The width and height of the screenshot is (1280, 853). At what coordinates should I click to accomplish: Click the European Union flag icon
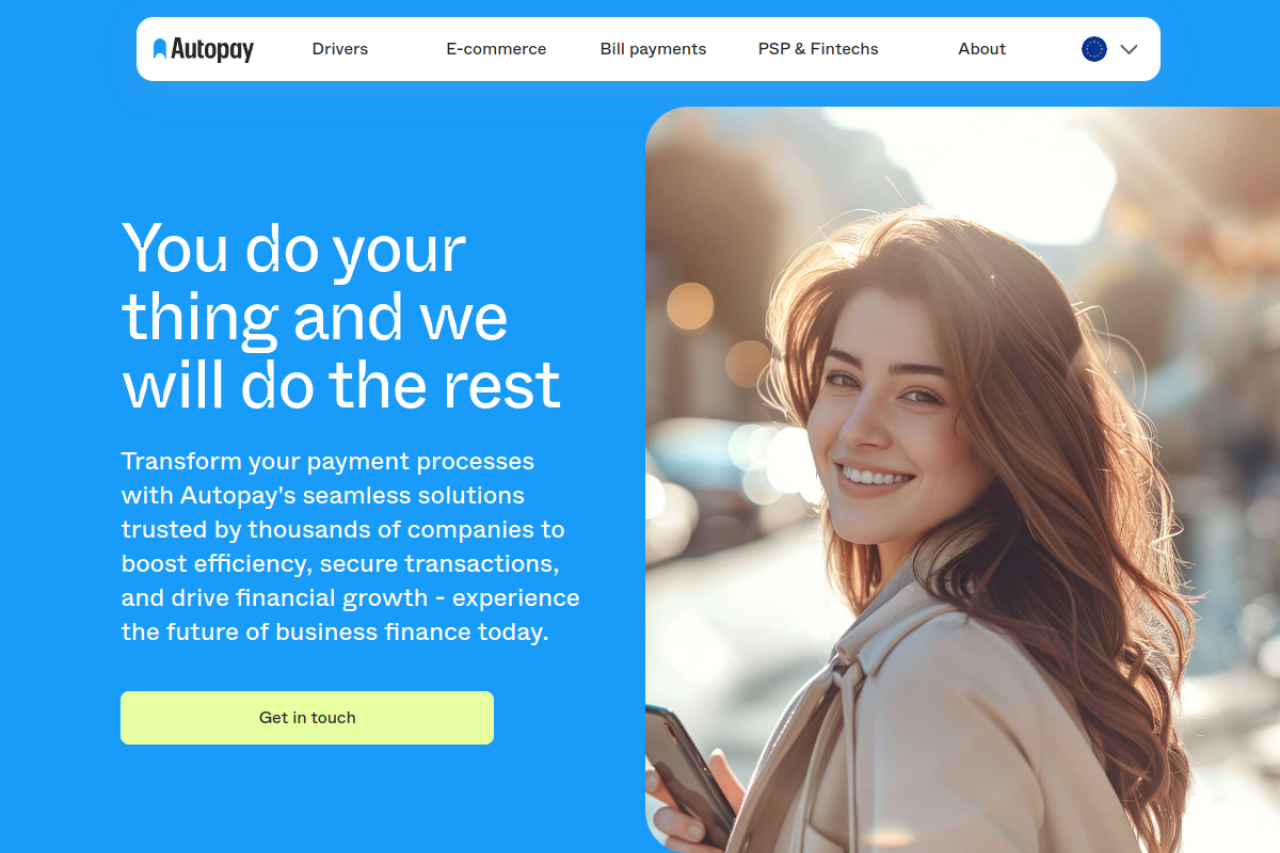[1094, 49]
